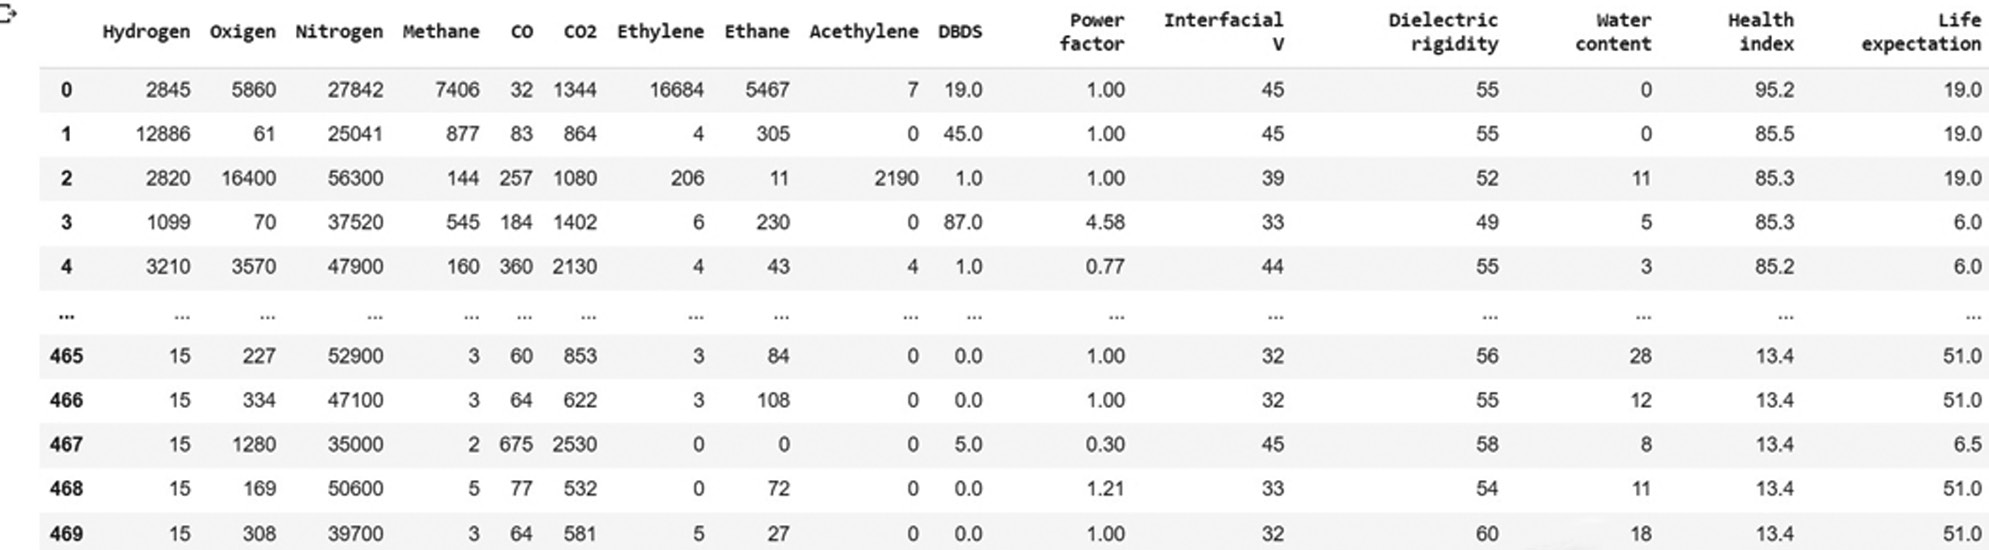Click the Hydrogen column header
The width and height of the screenshot is (1989, 550).
click(x=146, y=32)
